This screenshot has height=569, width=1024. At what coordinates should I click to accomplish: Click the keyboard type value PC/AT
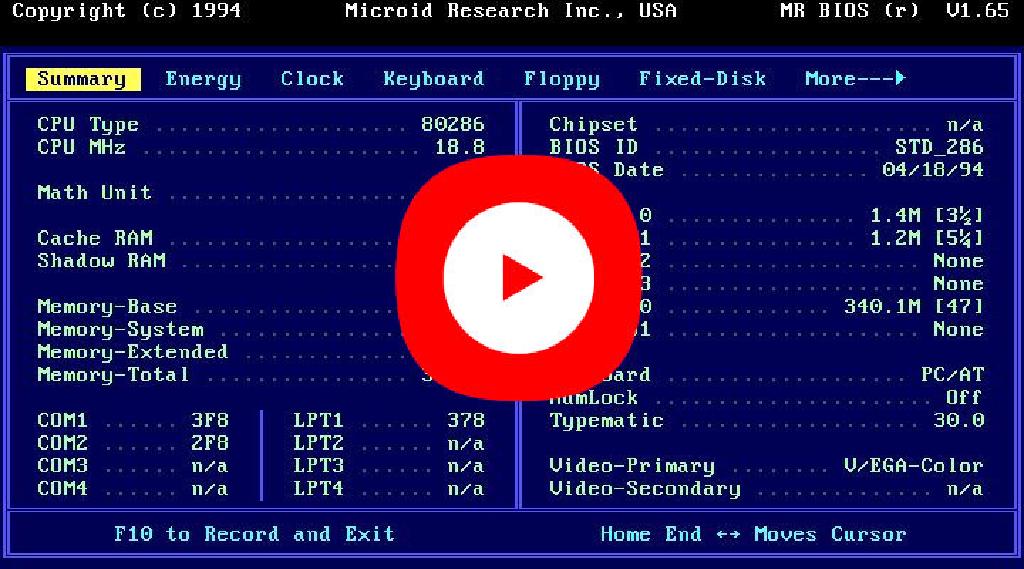coord(952,375)
